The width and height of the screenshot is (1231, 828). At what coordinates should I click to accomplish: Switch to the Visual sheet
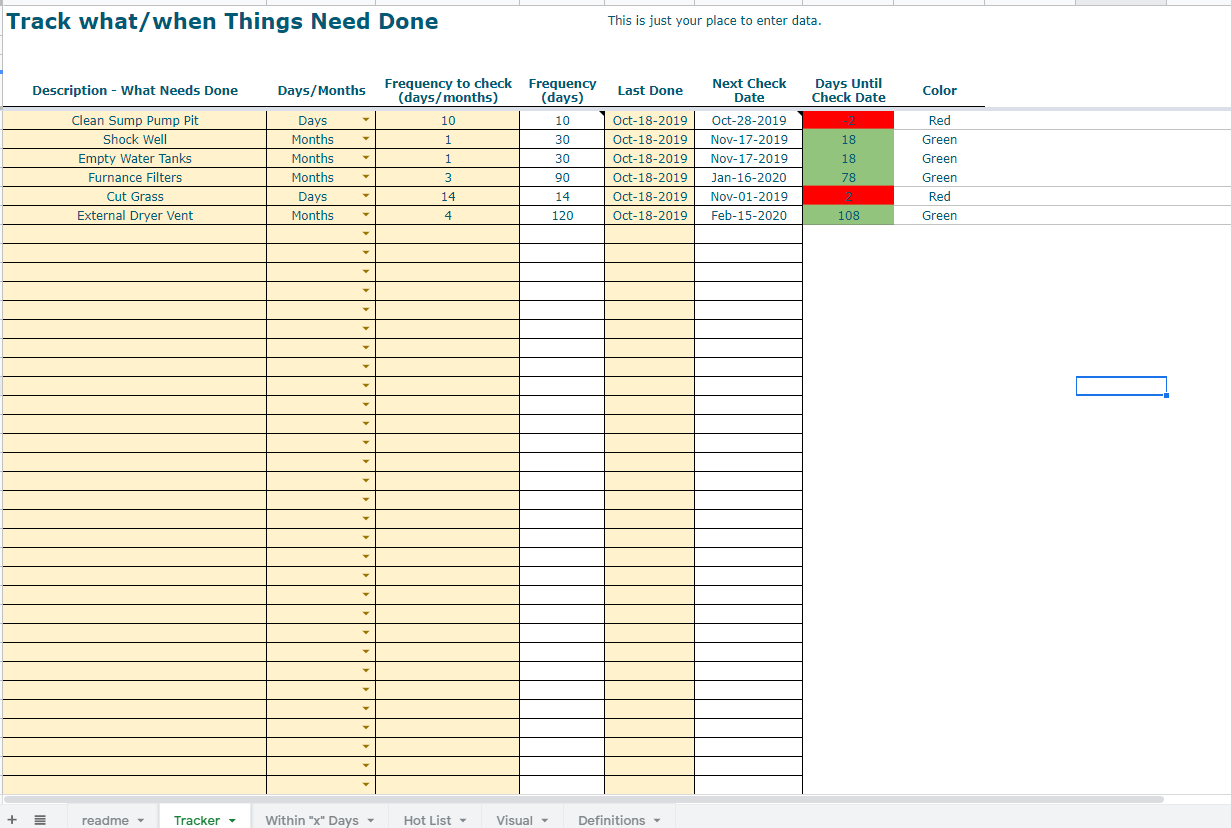tap(514, 820)
